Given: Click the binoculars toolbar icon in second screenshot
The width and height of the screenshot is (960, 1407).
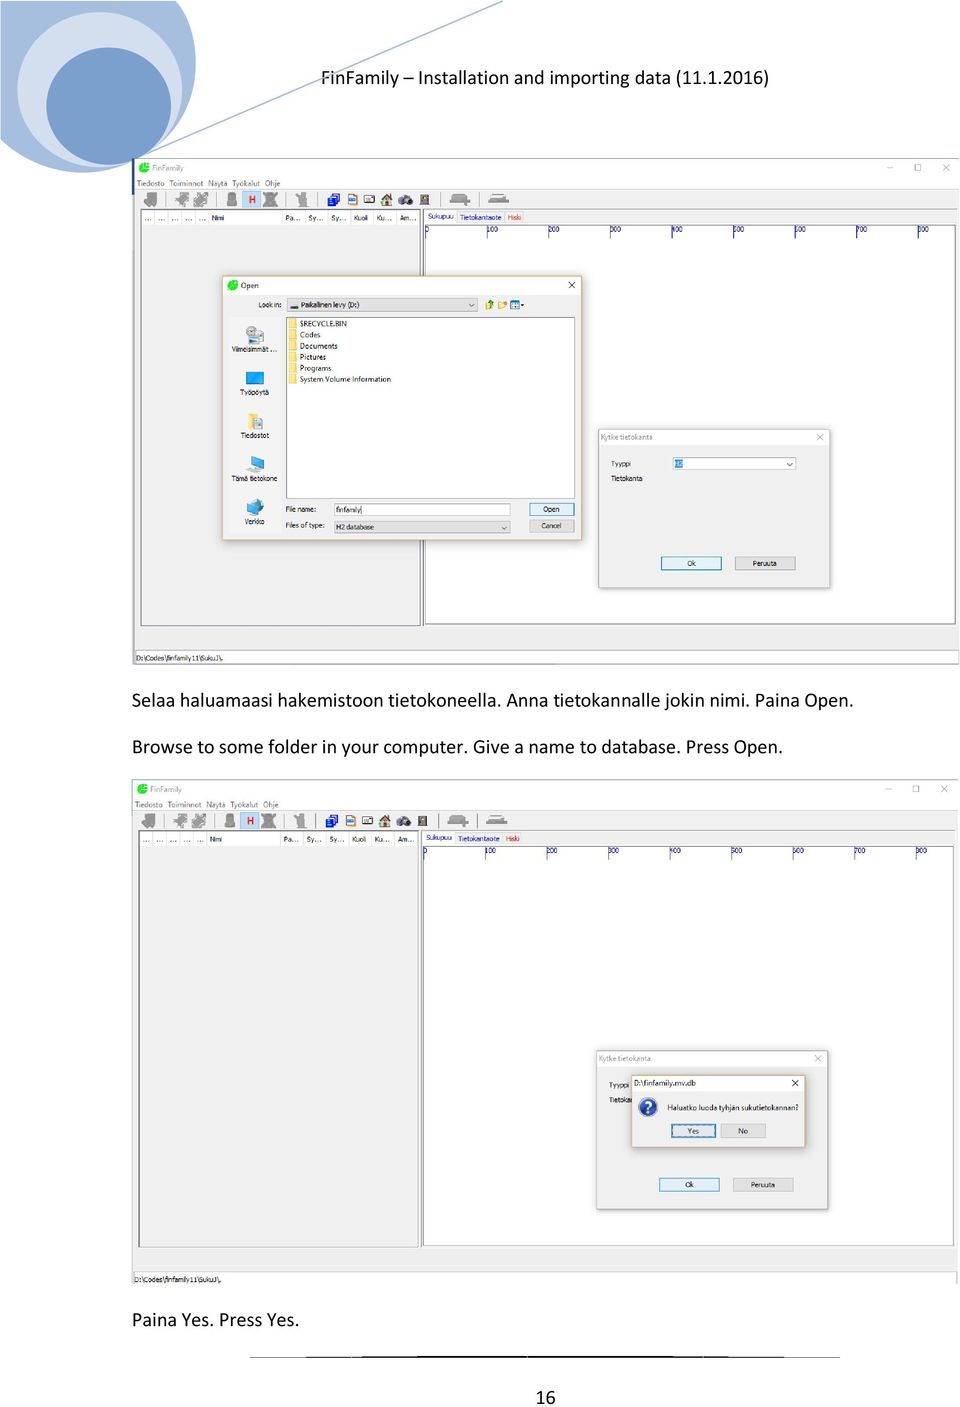Looking at the screenshot, I should tap(403, 821).
